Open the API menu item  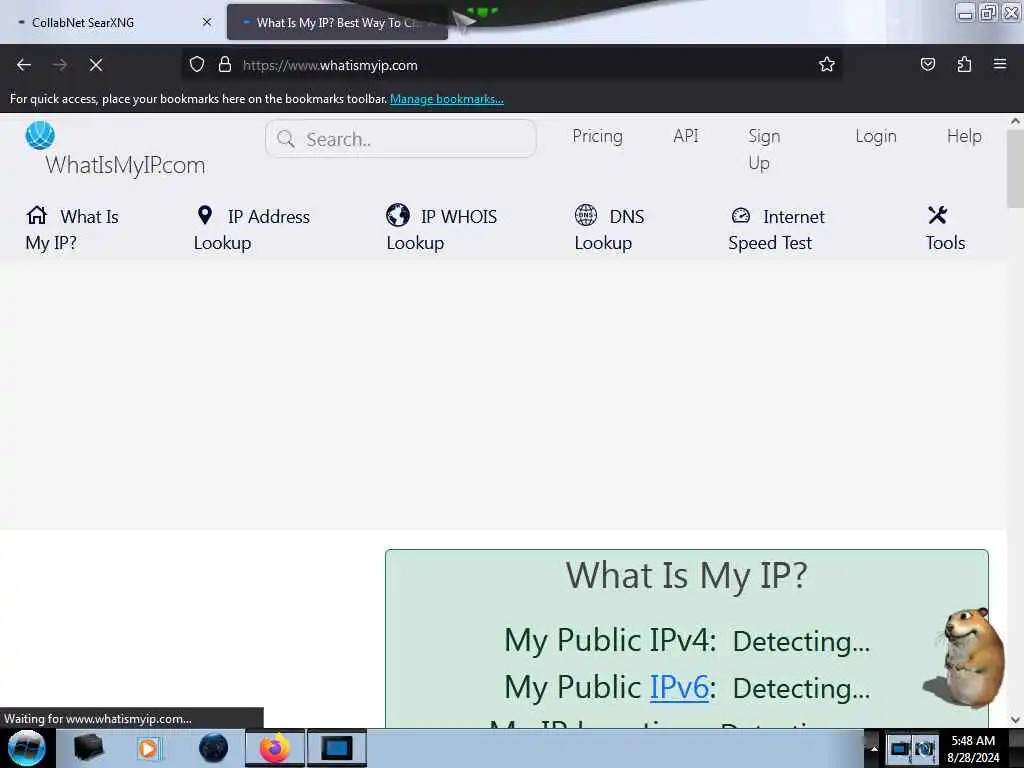(x=686, y=136)
